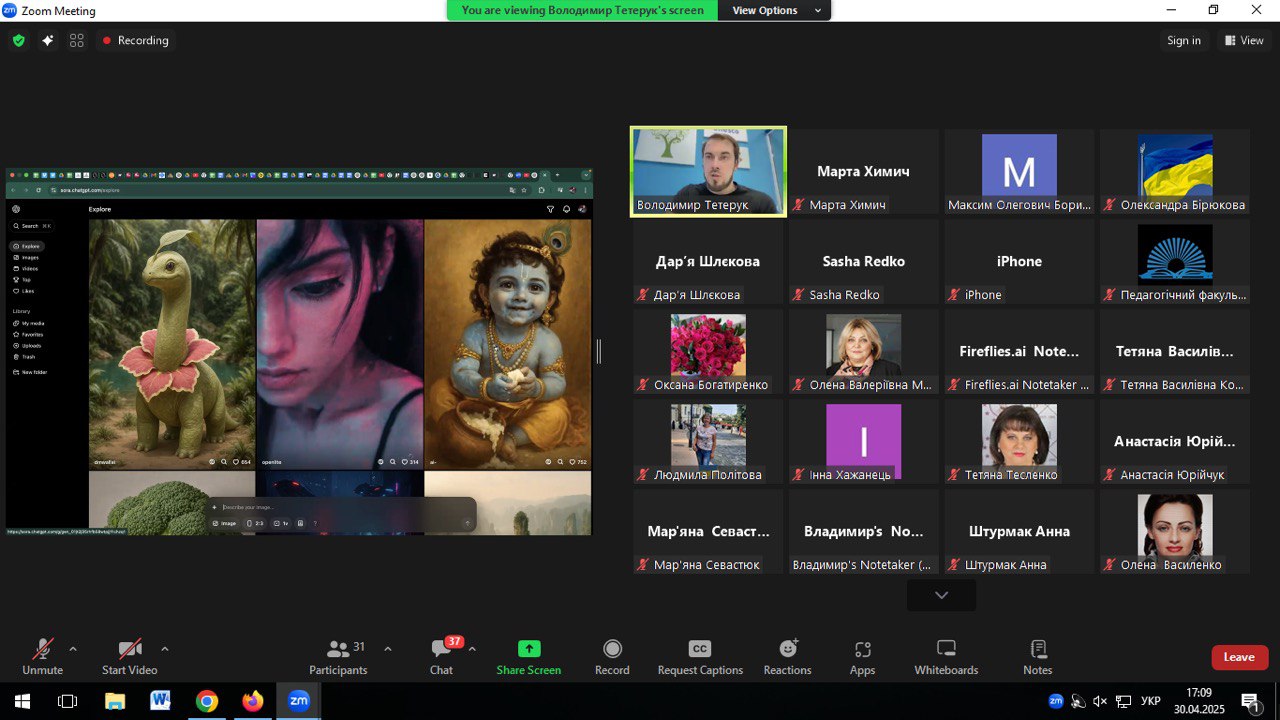1280x720 pixels.
Task: Click the filter funnel icon in Sora
Action: 550,209
